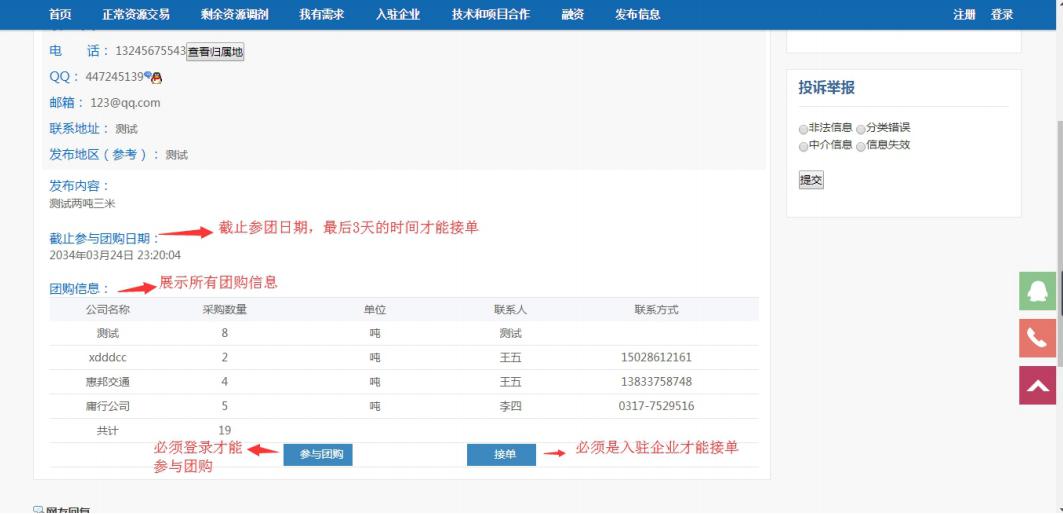This screenshot has height=514, width=1063.
Task: Open the green QQ customer service floating icon
Action: pyautogui.click(x=1039, y=290)
